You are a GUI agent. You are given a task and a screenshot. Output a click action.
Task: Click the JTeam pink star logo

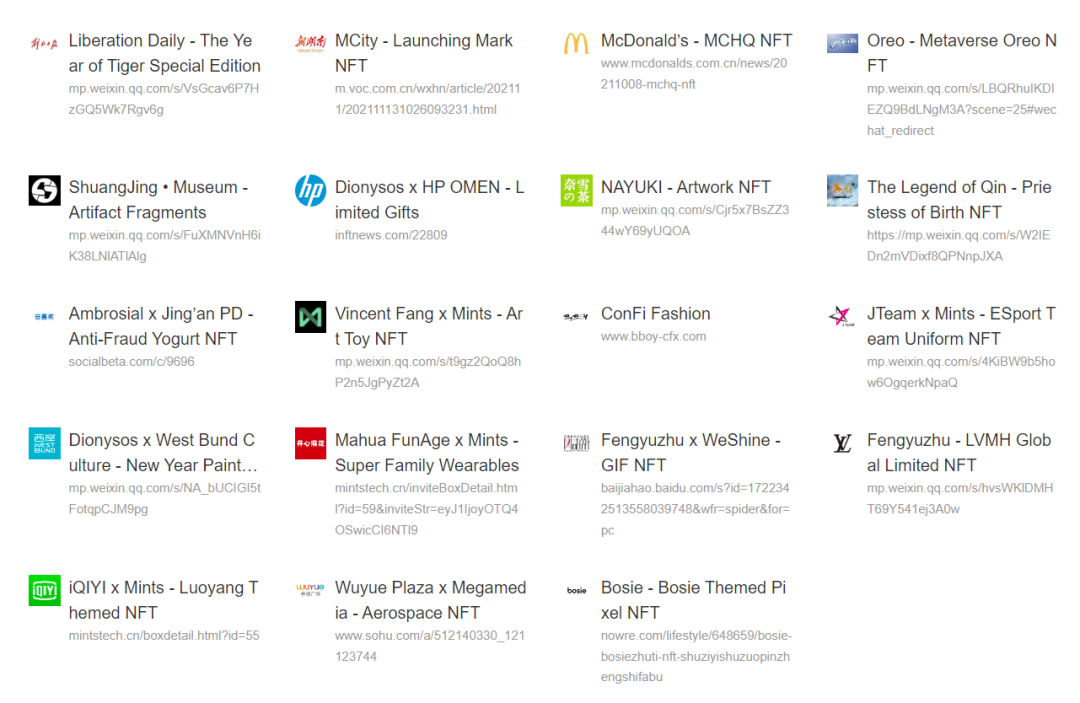pos(842,317)
